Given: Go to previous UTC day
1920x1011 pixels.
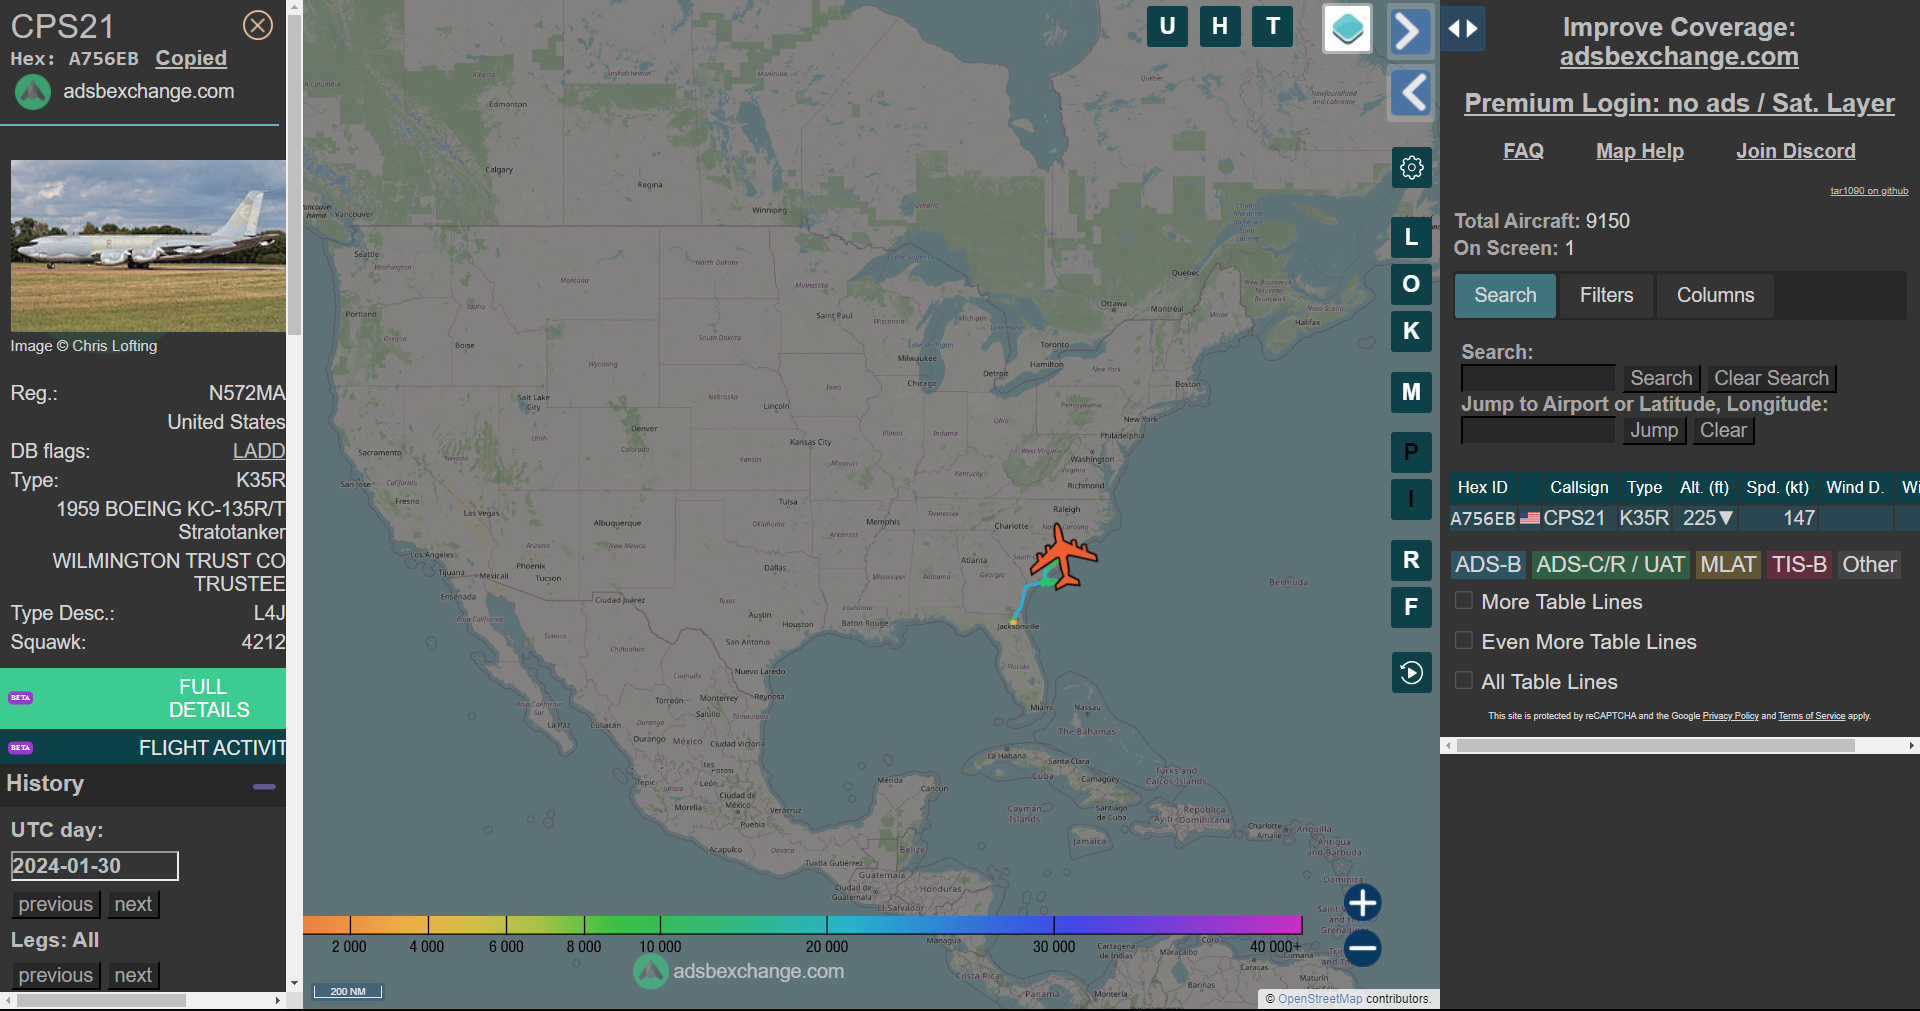Looking at the screenshot, I should (56, 904).
